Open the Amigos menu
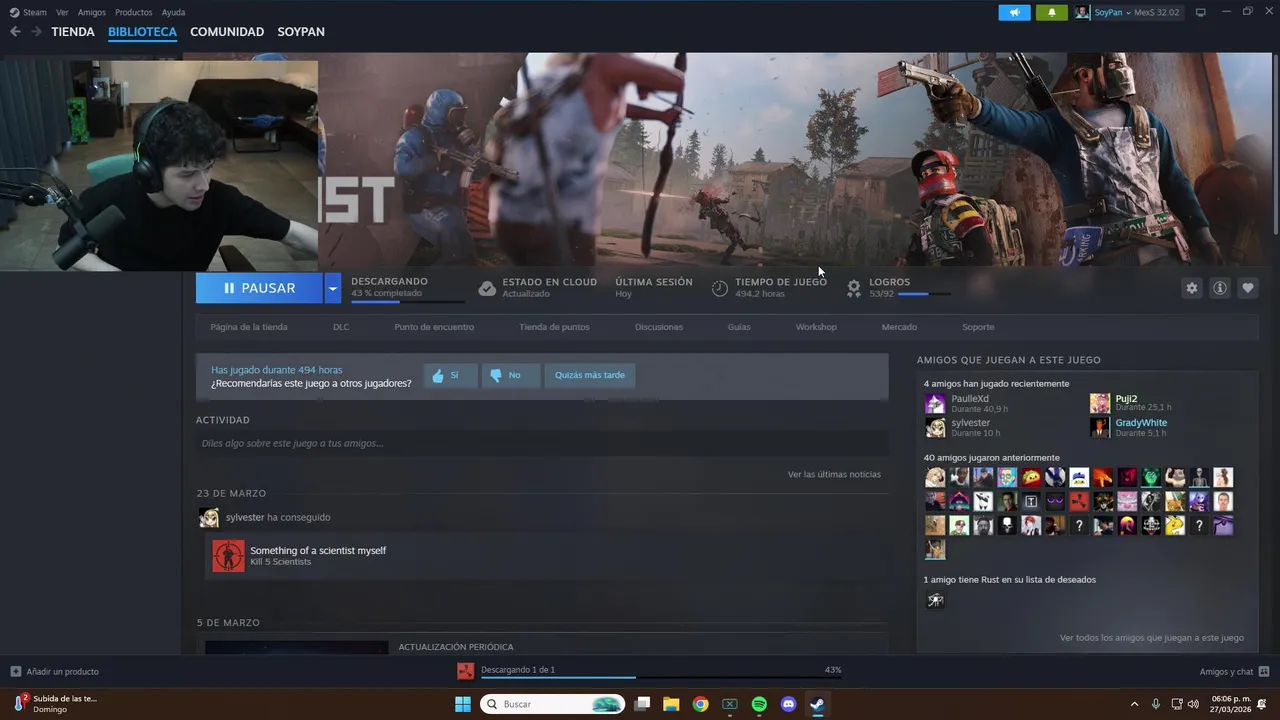 point(92,12)
